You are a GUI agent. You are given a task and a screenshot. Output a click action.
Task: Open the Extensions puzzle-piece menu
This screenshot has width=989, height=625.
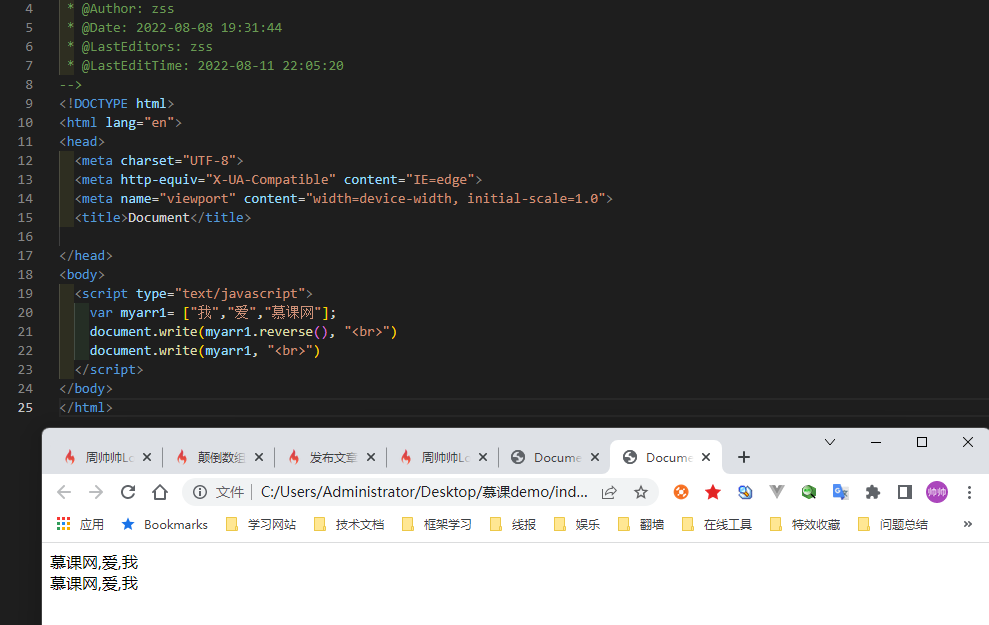[873, 492]
